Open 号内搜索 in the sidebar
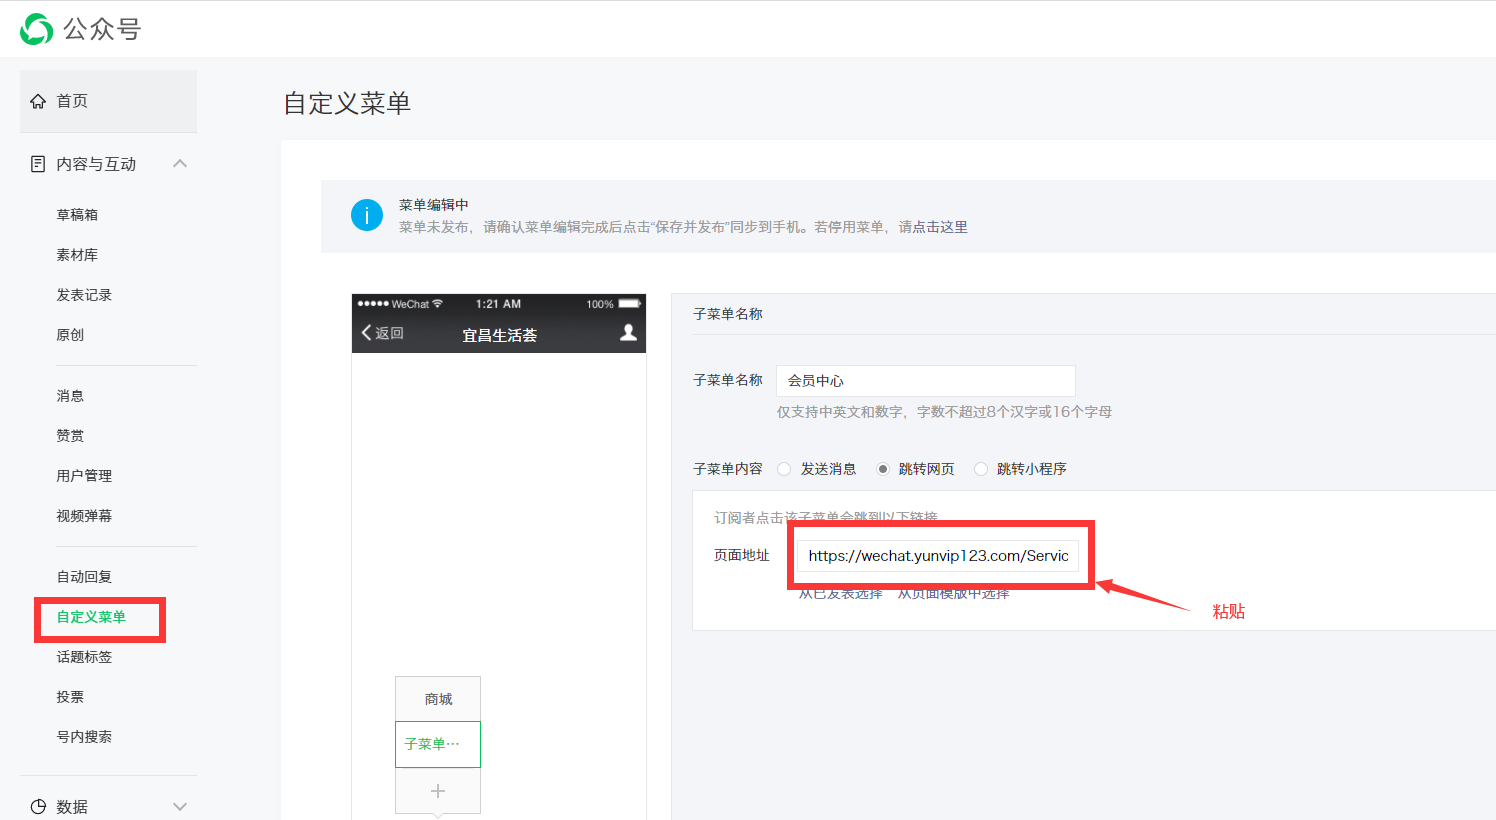 click(x=84, y=737)
